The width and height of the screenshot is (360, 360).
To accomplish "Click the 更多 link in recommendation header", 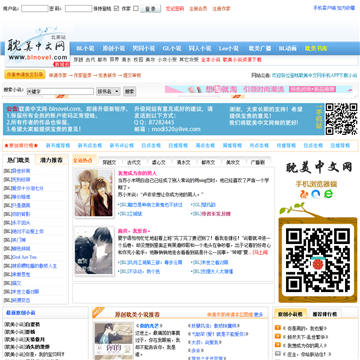I will [258, 314].
